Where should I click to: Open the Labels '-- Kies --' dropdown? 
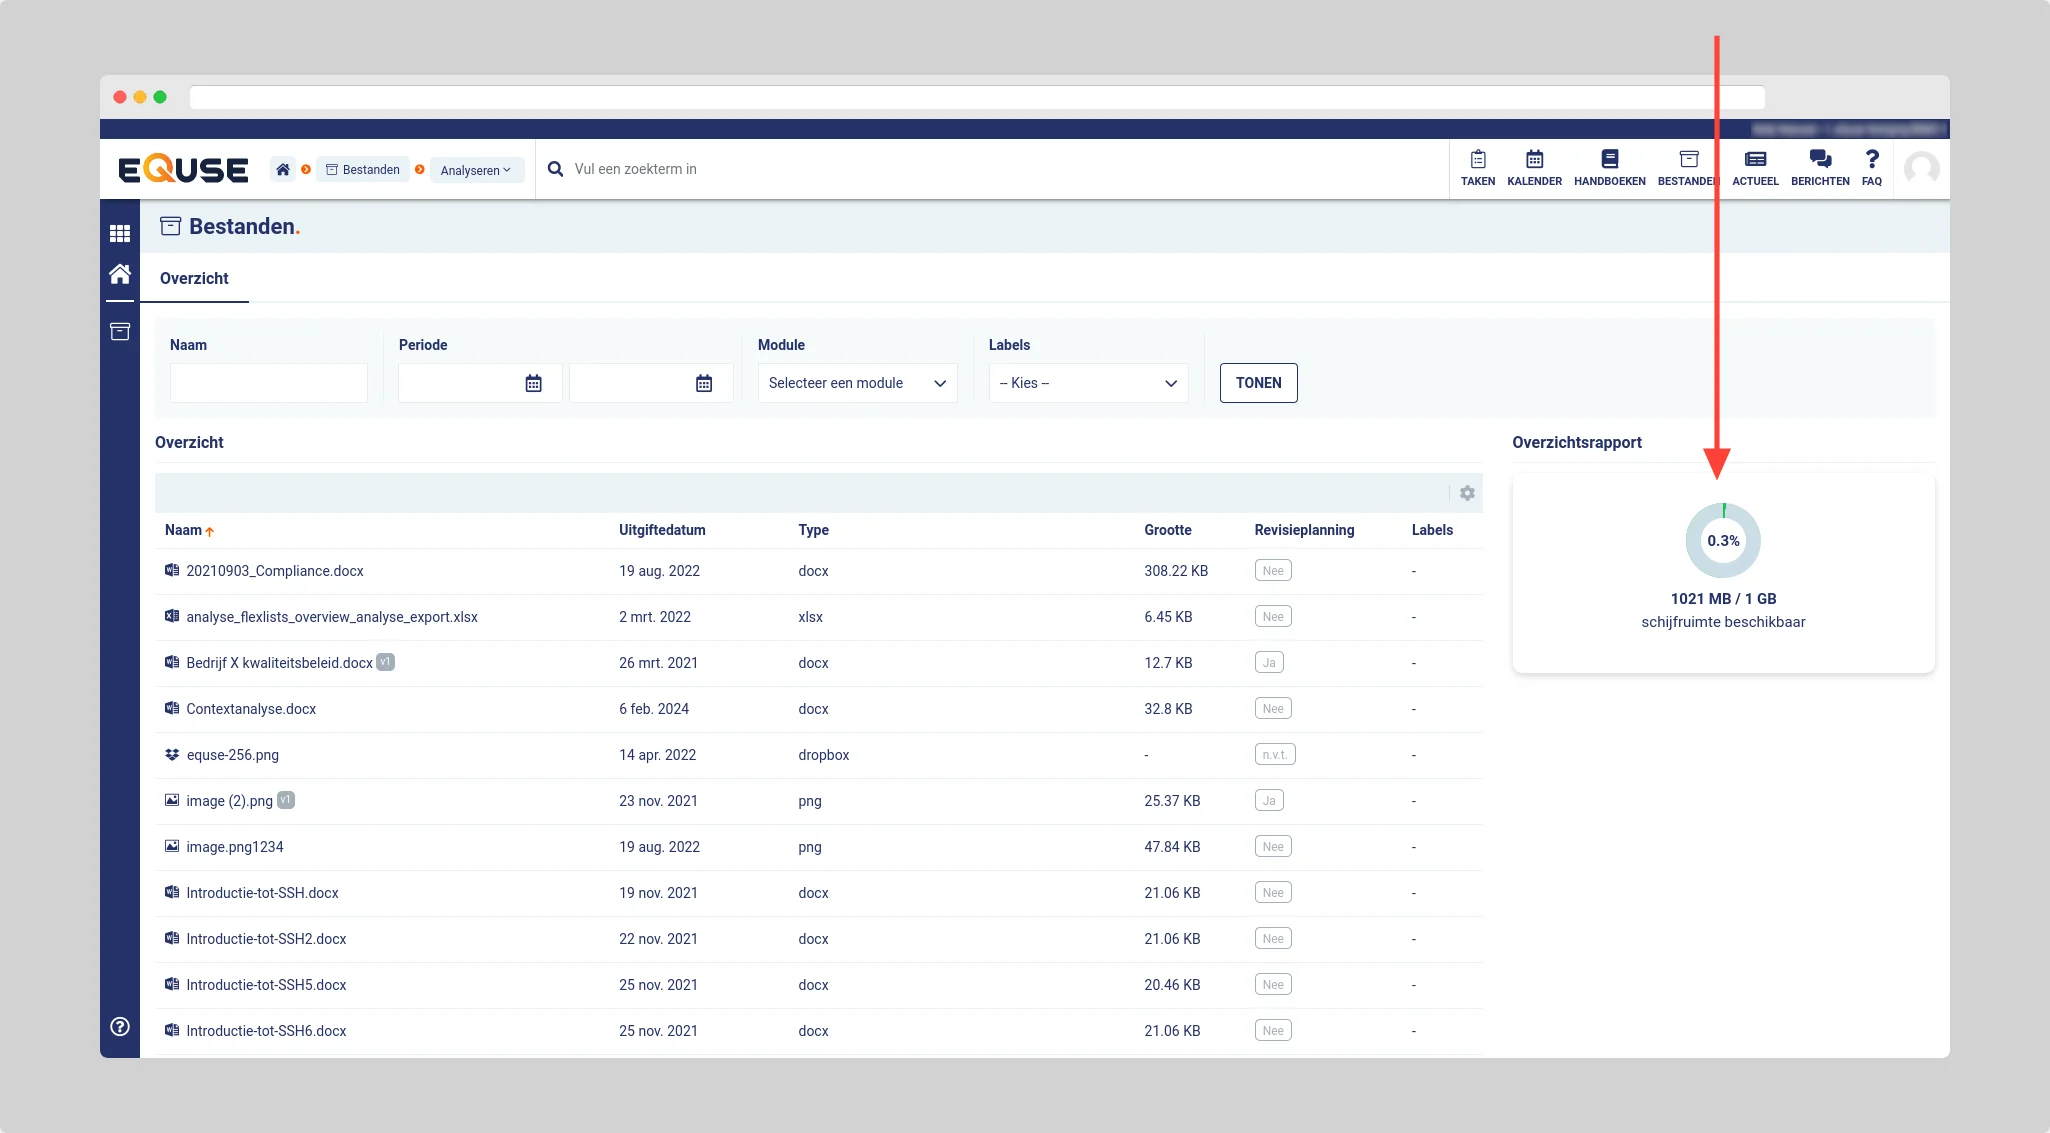point(1088,383)
